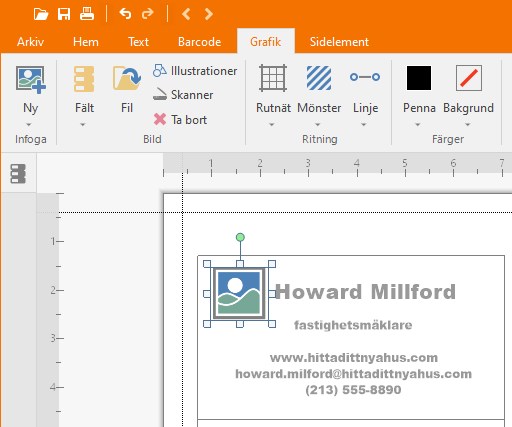Click the printer icon
This screenshot has width=512, height=427.
(87, 14)
